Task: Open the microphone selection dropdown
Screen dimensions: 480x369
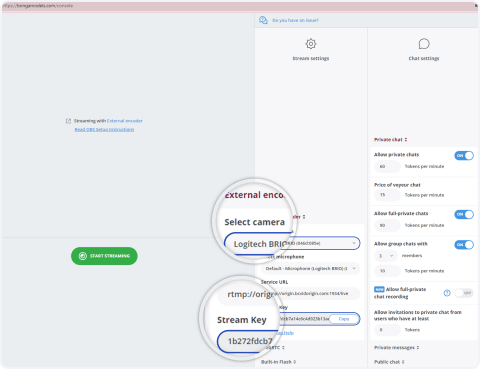Action: tap(310, 268)
